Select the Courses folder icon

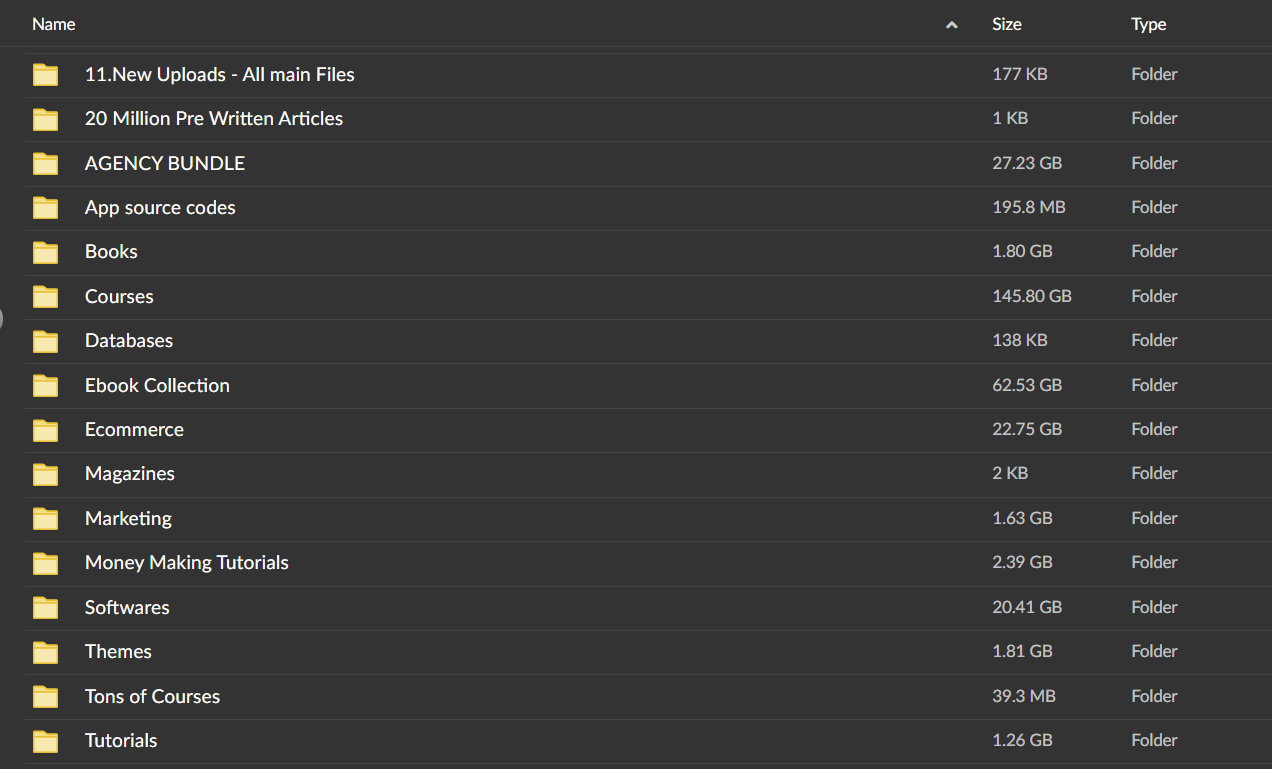click(x=46, y=297)
